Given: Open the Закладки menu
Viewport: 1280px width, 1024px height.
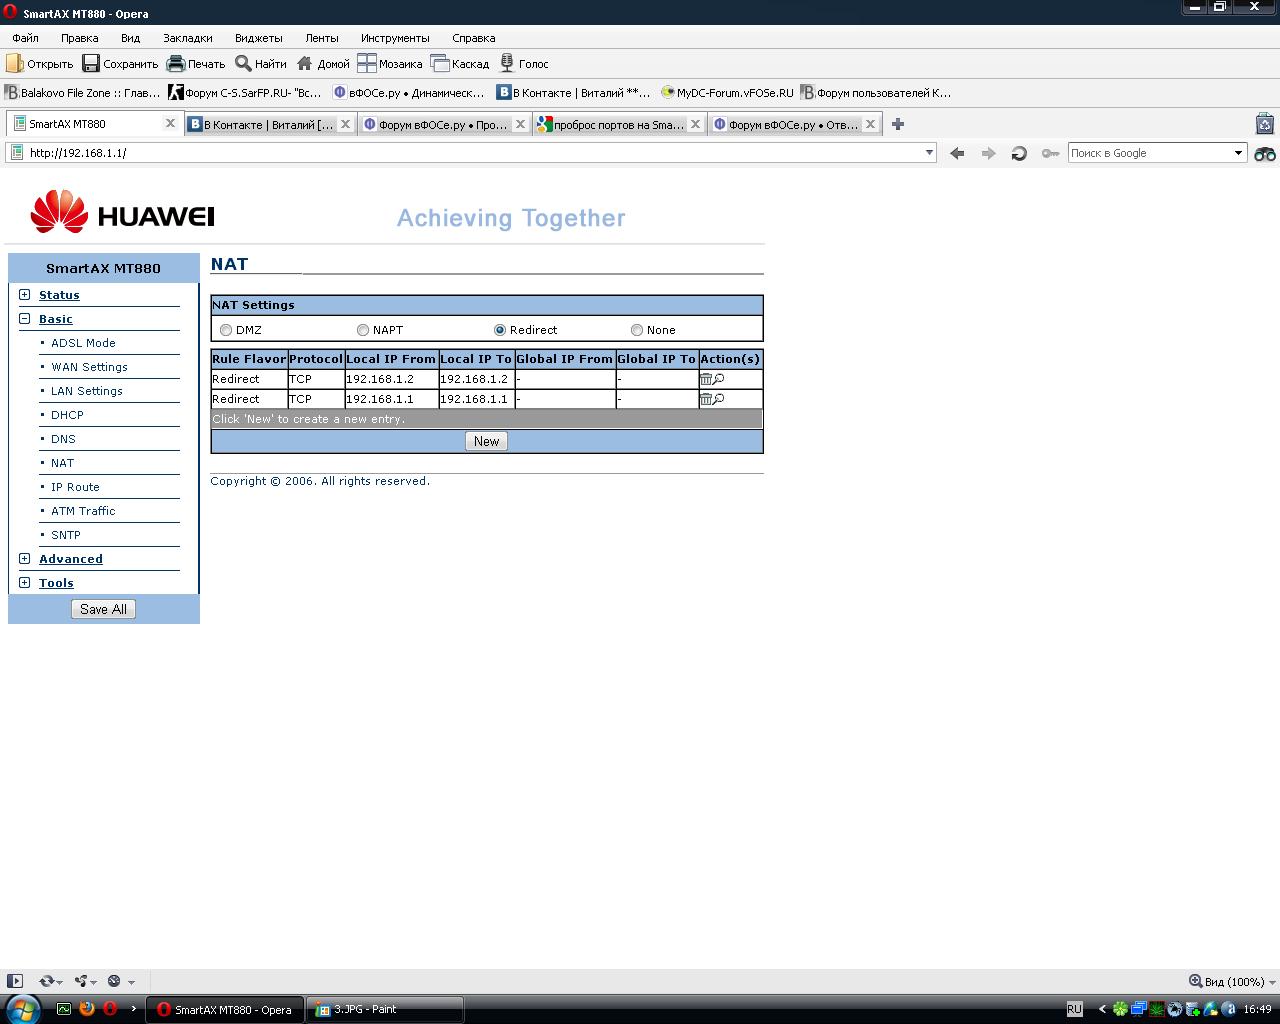Looking at the screenshot, I should pyautogui.click(x=187, y=38).
